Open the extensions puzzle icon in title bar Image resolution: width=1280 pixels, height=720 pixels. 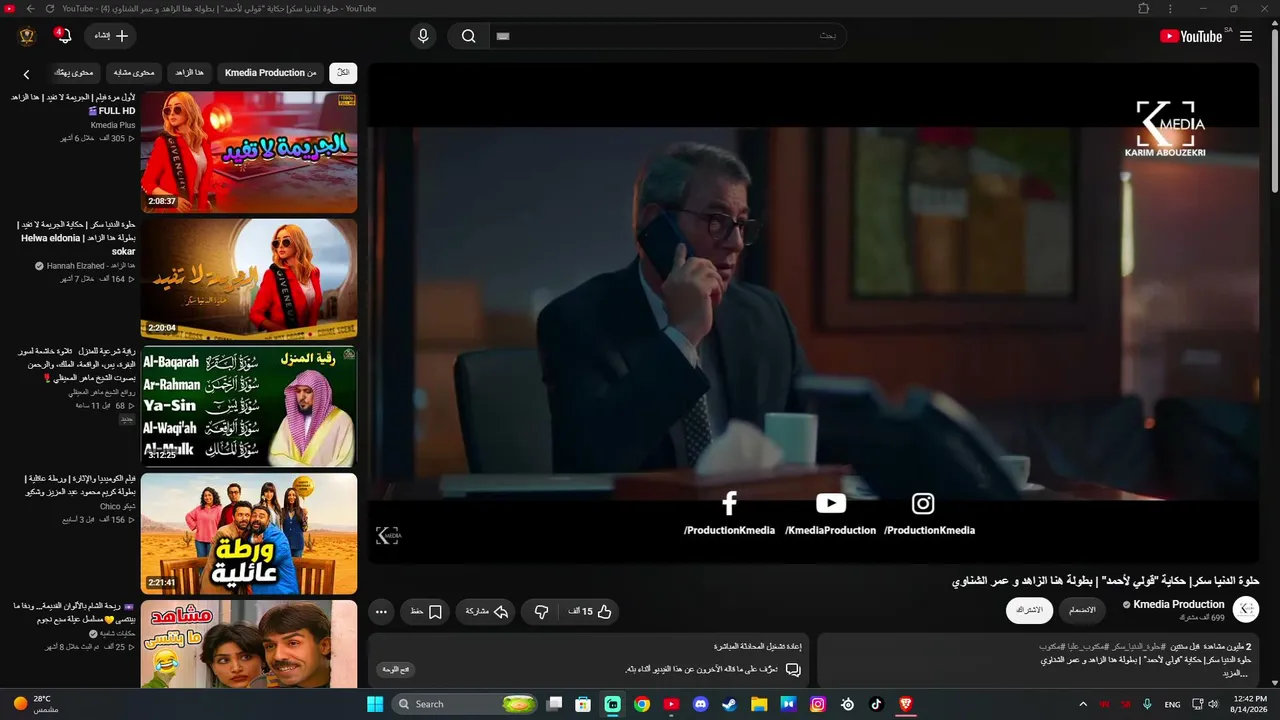1144,9
